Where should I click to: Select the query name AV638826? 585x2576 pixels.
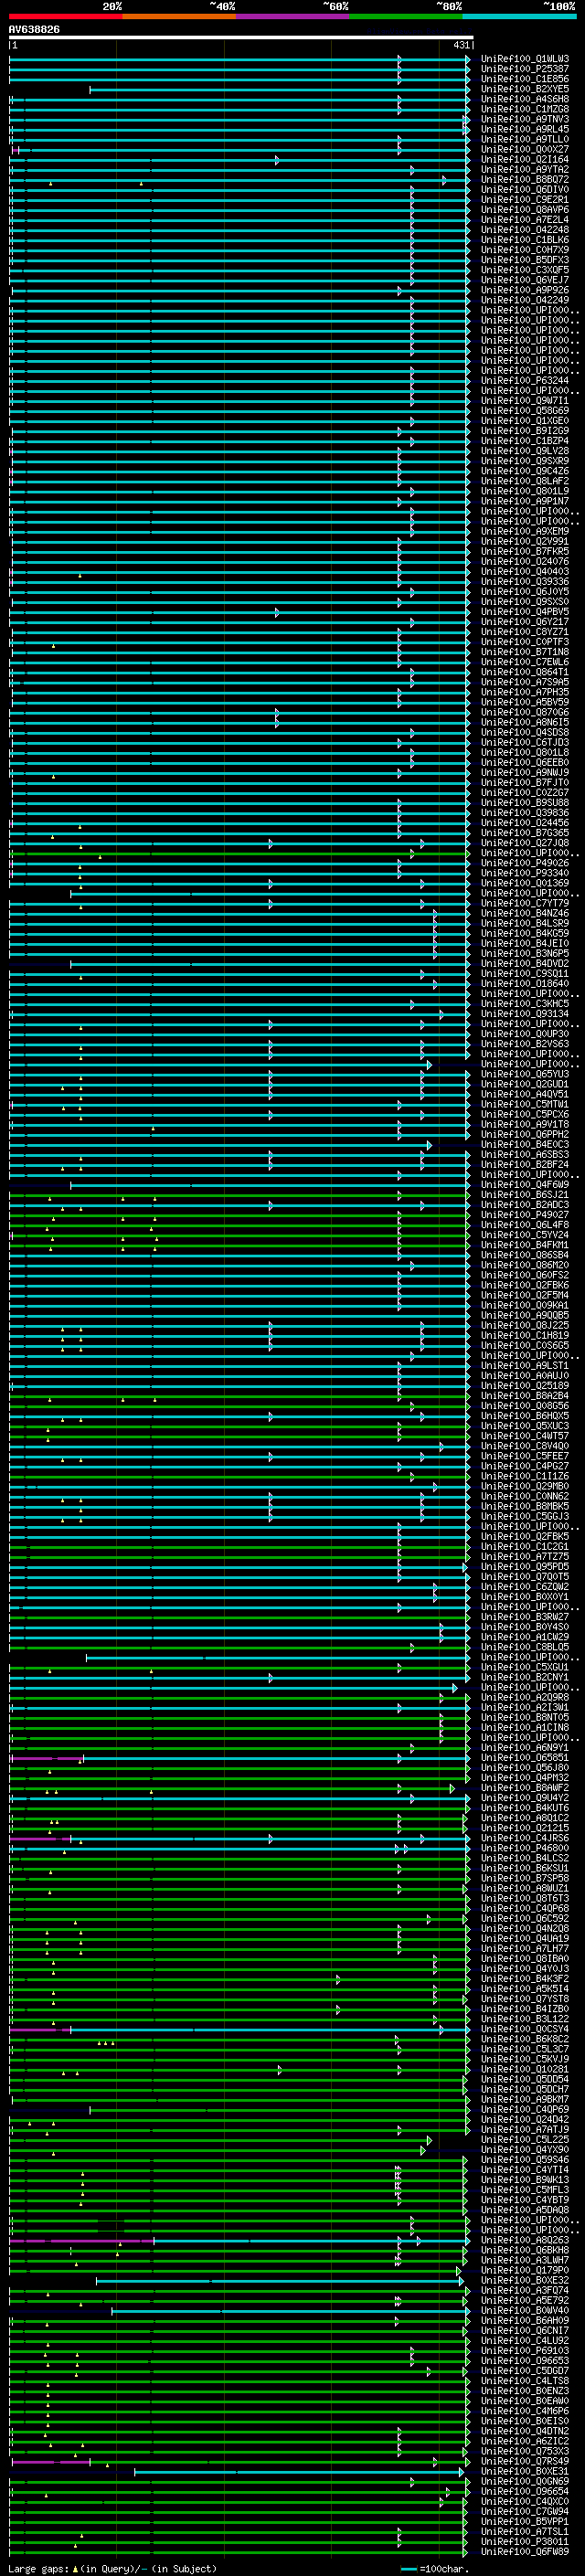tap(34, 30)
